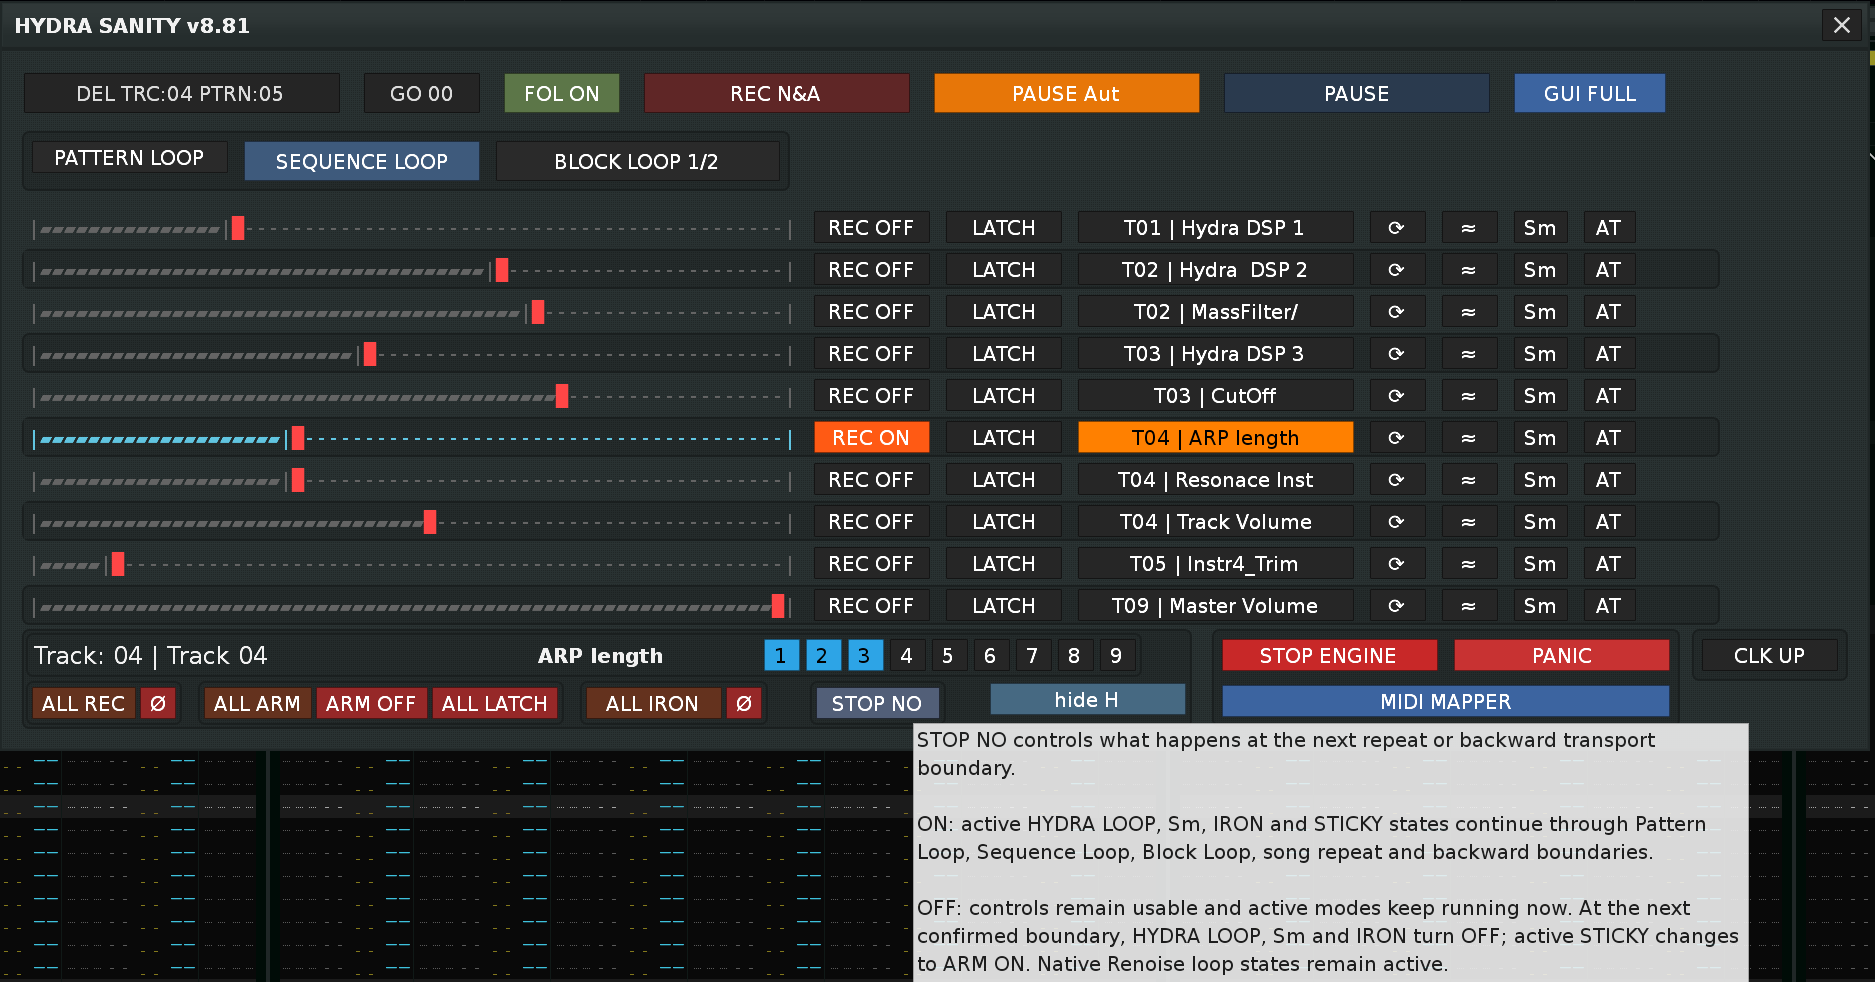Click the ≈ icon on T09 Master Volume row
This screenshot has width=1875, height=982.
point(1469,606)
